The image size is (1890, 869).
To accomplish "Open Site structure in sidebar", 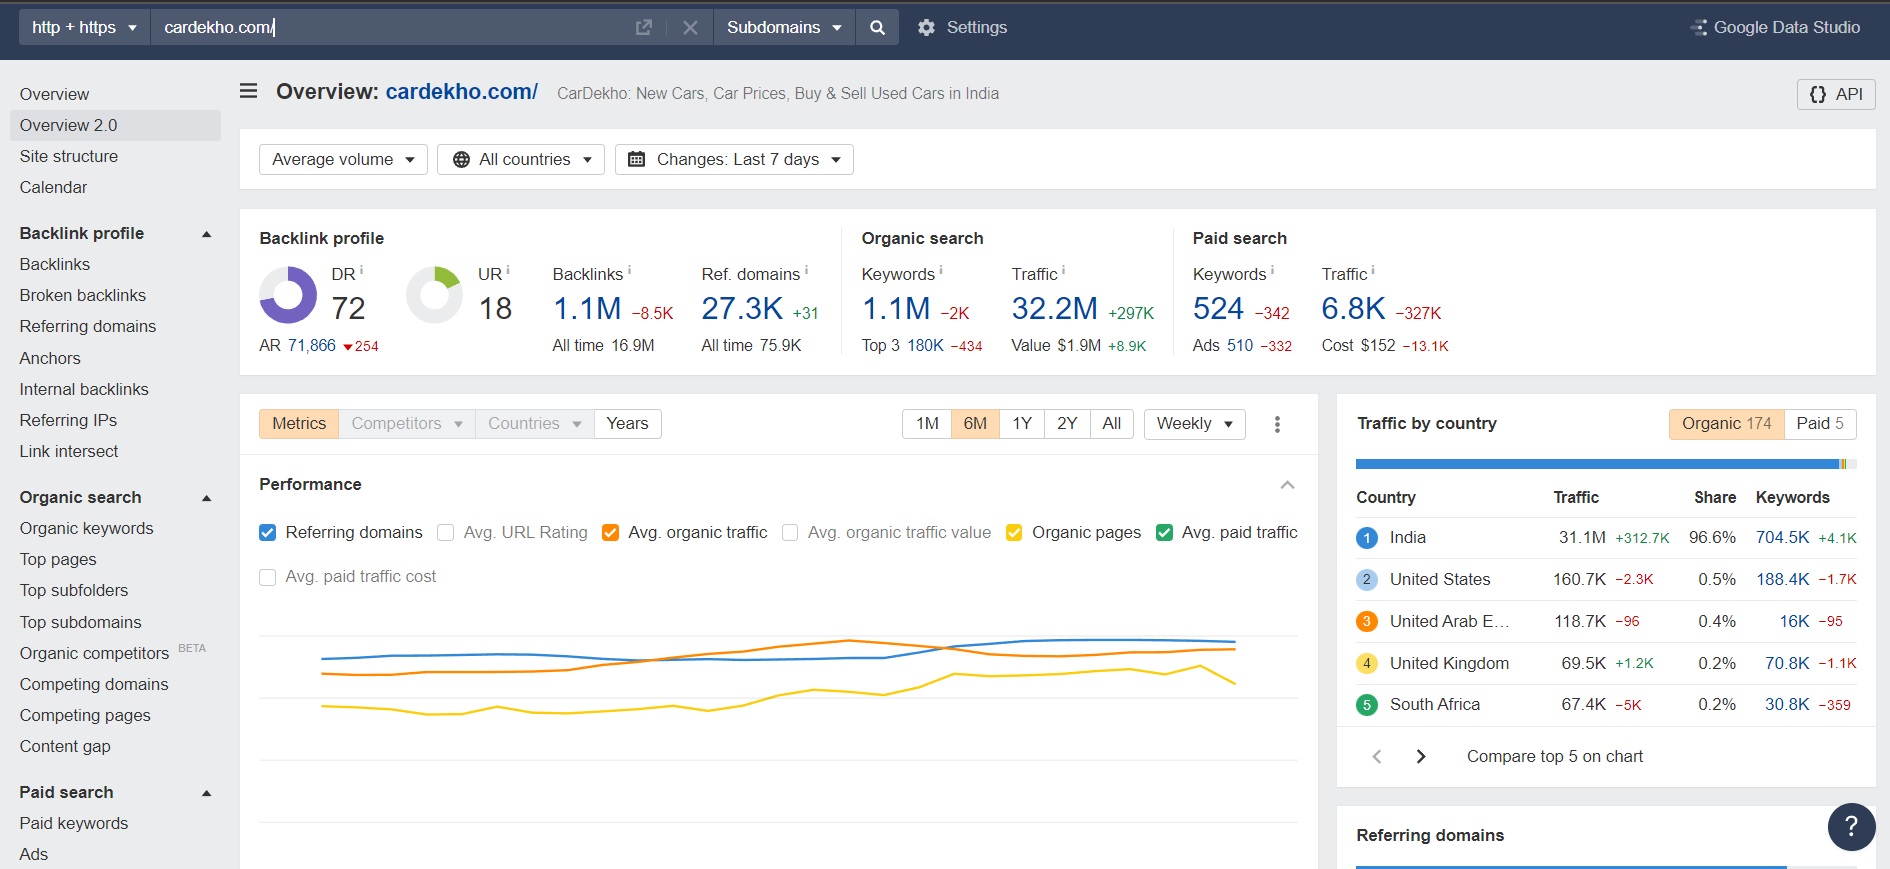I will (69, 157).
